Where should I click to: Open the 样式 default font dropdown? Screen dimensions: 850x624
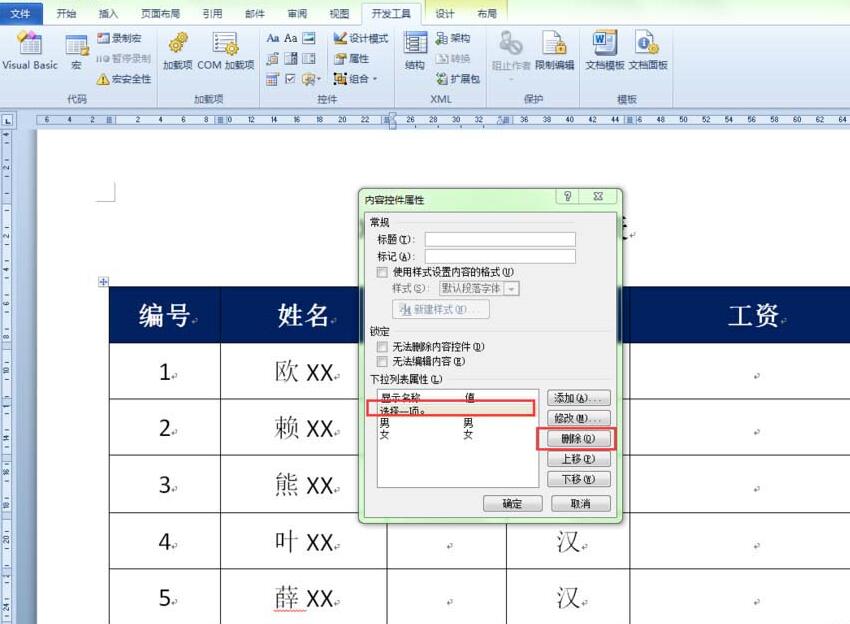512,288
